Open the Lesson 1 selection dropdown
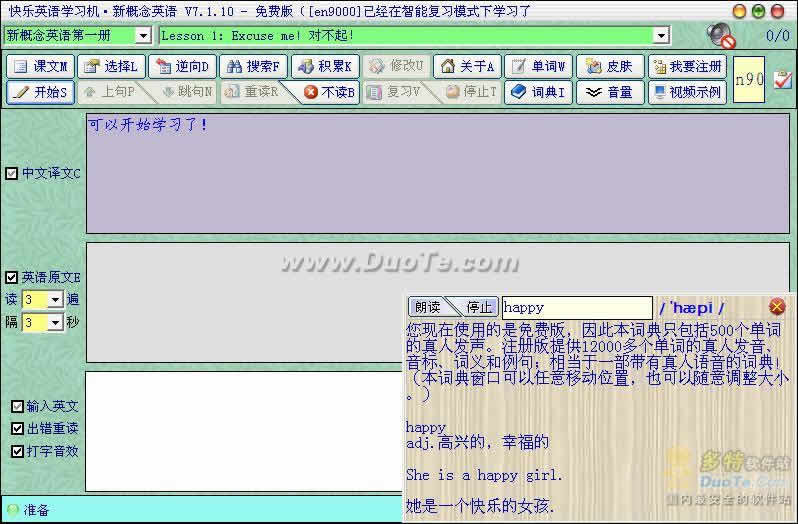Viewport: 798px width, 524px height. 660,35
